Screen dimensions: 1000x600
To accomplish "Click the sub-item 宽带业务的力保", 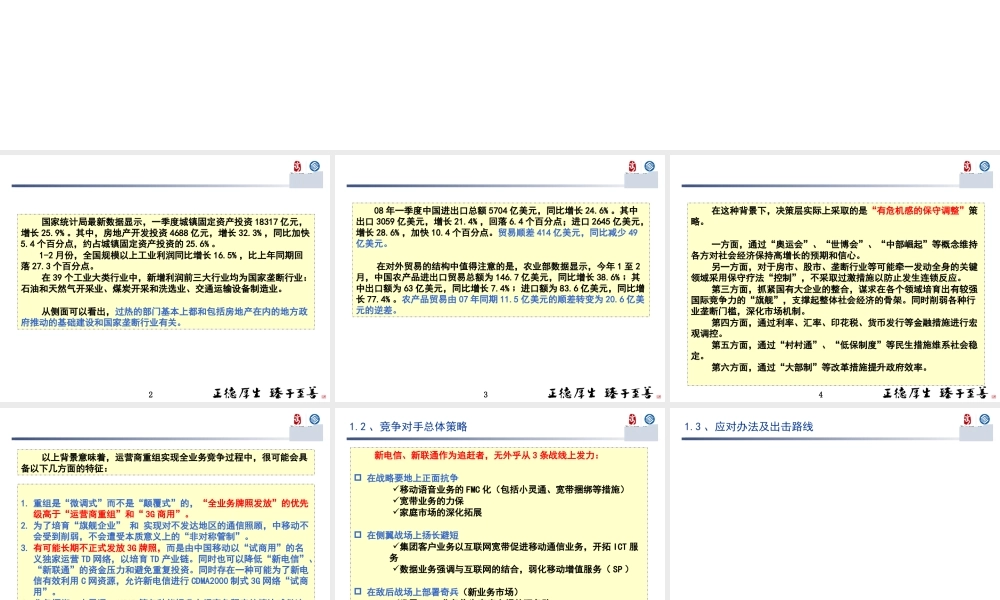I will coord(431,501).
